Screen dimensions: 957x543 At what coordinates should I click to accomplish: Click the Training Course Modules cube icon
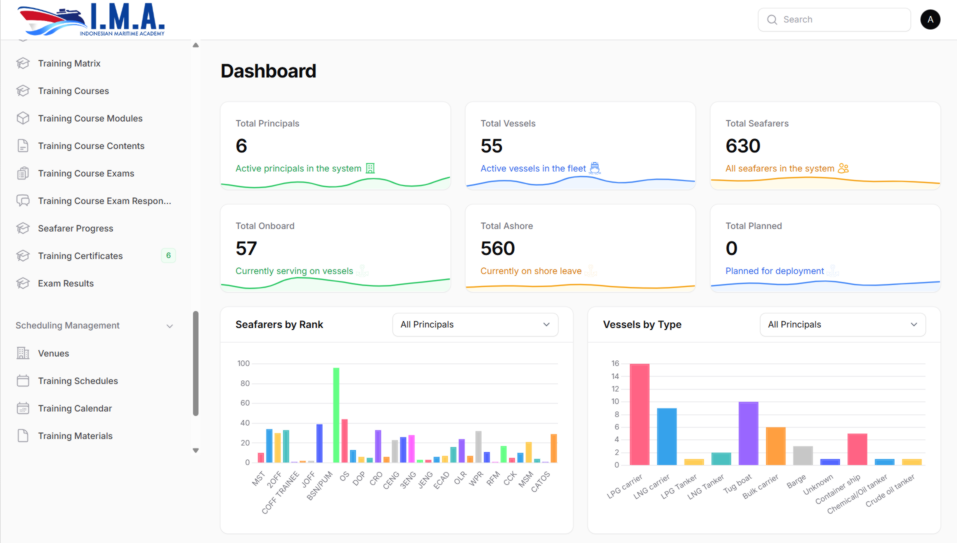(x=23, y=118)
